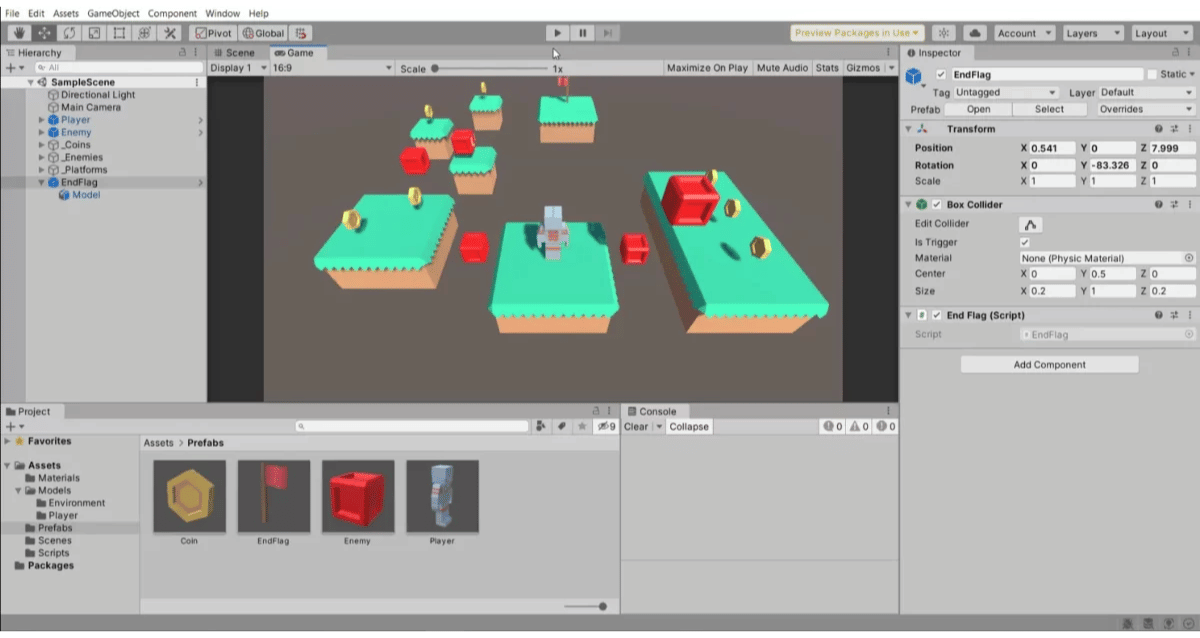Switch to the Scene view tab
Viewport: 1200px width, 638px height.
coord(238,52)
